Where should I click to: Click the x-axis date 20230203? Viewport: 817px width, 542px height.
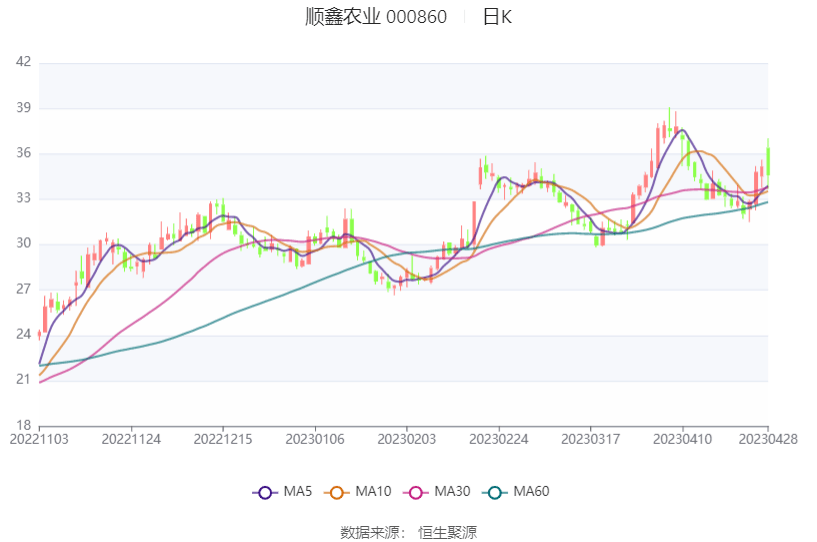406,439
